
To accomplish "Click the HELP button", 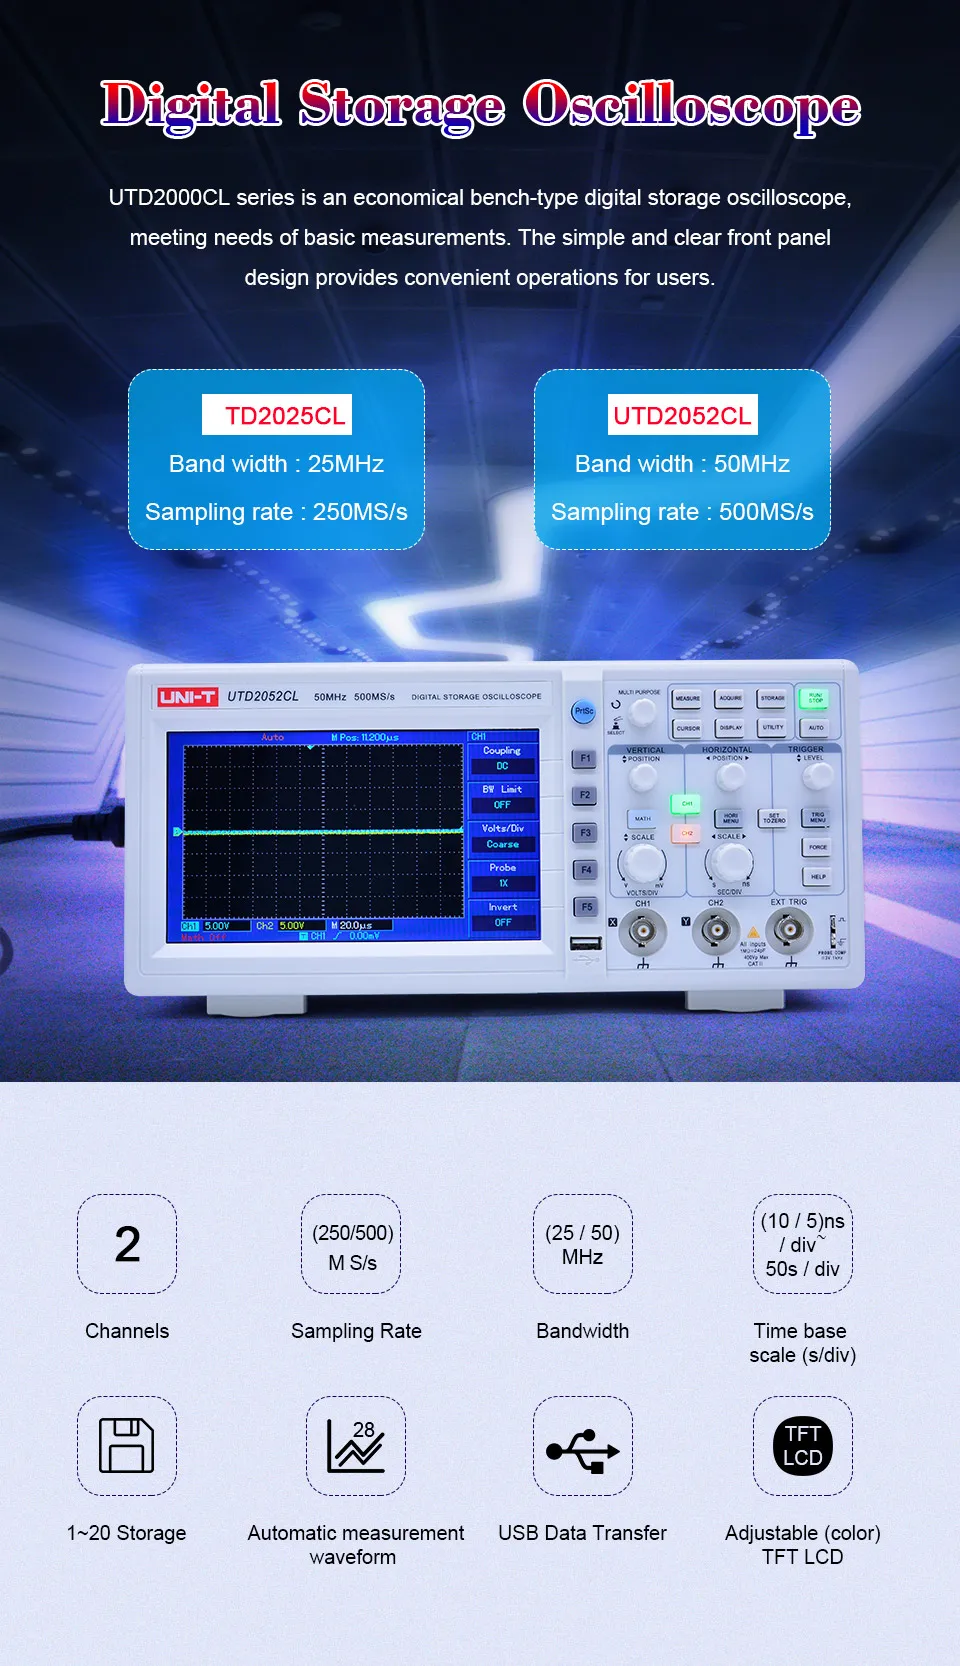I will (818, 877).
